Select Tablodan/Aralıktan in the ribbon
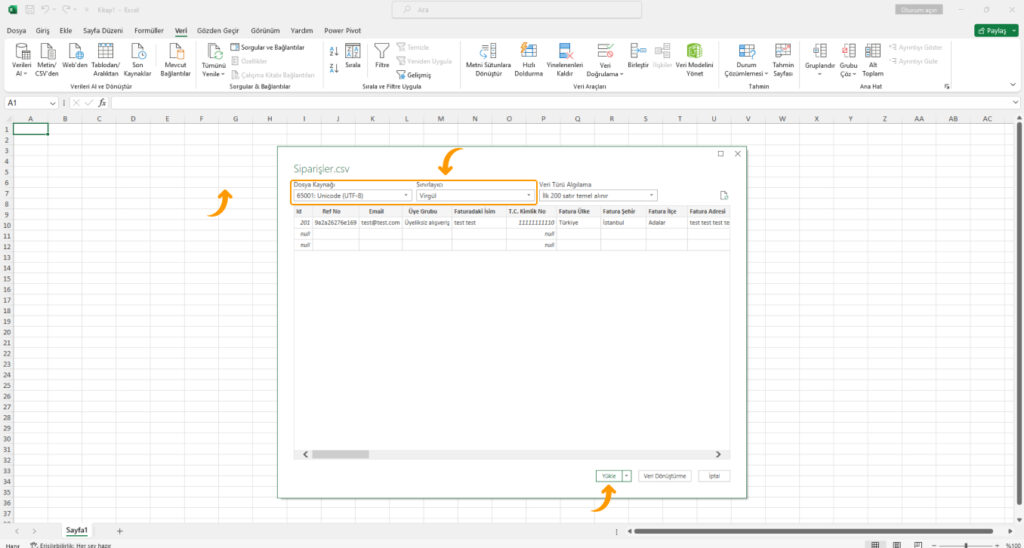The height and width of the screenshot is (548, 1024). point(105,60)
